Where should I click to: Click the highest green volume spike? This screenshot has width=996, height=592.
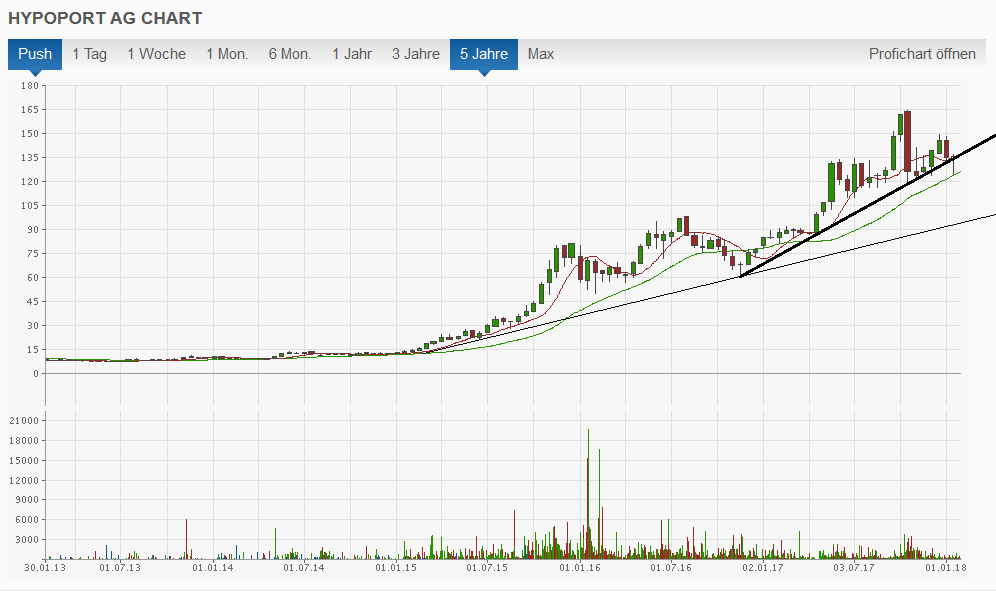click(589, 494)
